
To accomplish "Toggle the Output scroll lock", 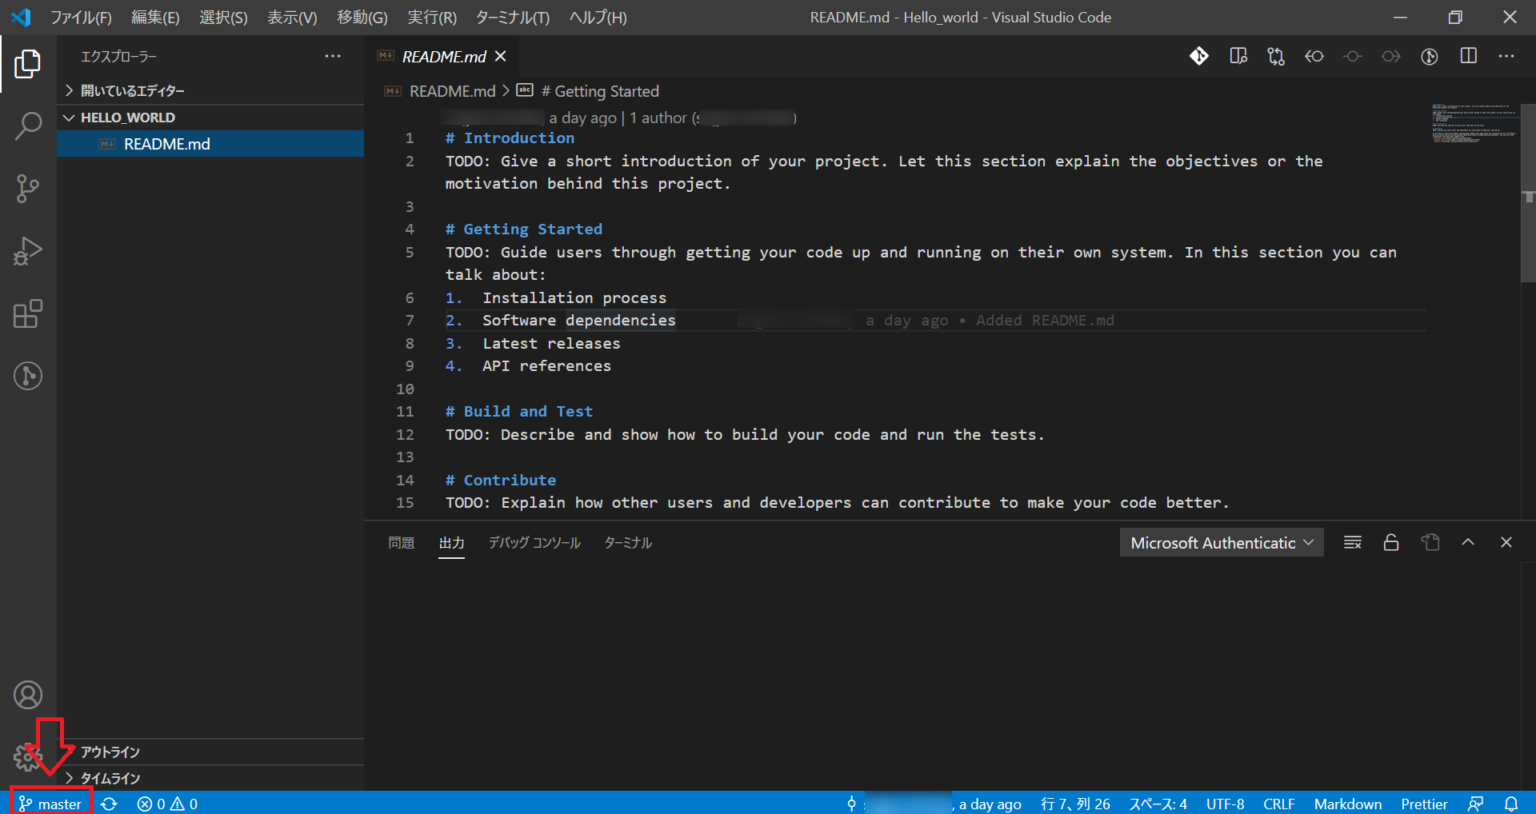I will pos(1391,542).
